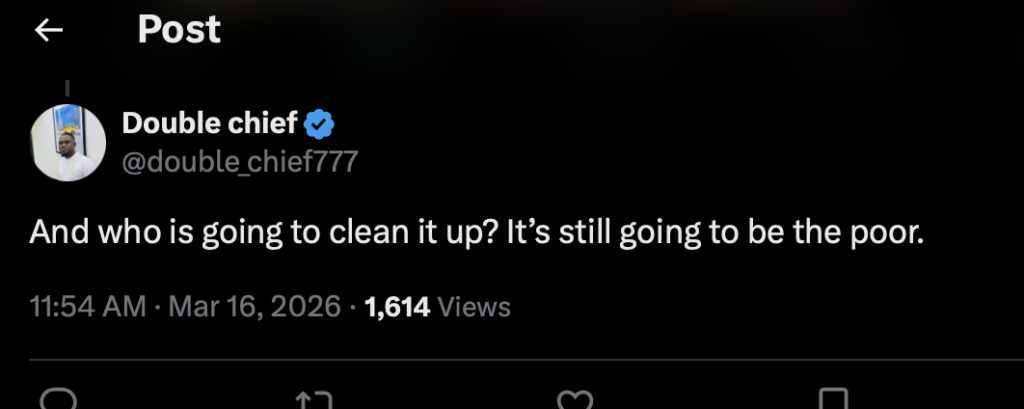Click the "Post" header title
Screen dimensions: 1024x409
pos(179,30)
